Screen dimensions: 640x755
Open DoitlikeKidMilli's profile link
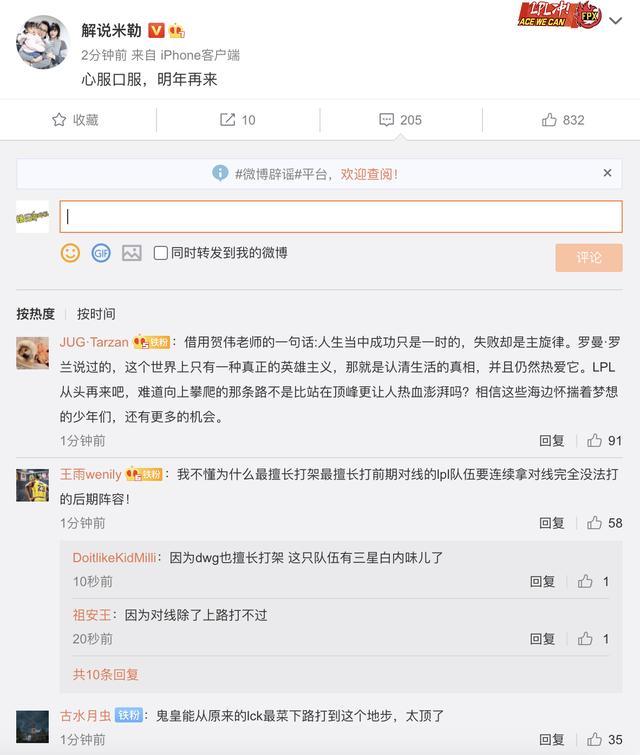pos(116,558)
